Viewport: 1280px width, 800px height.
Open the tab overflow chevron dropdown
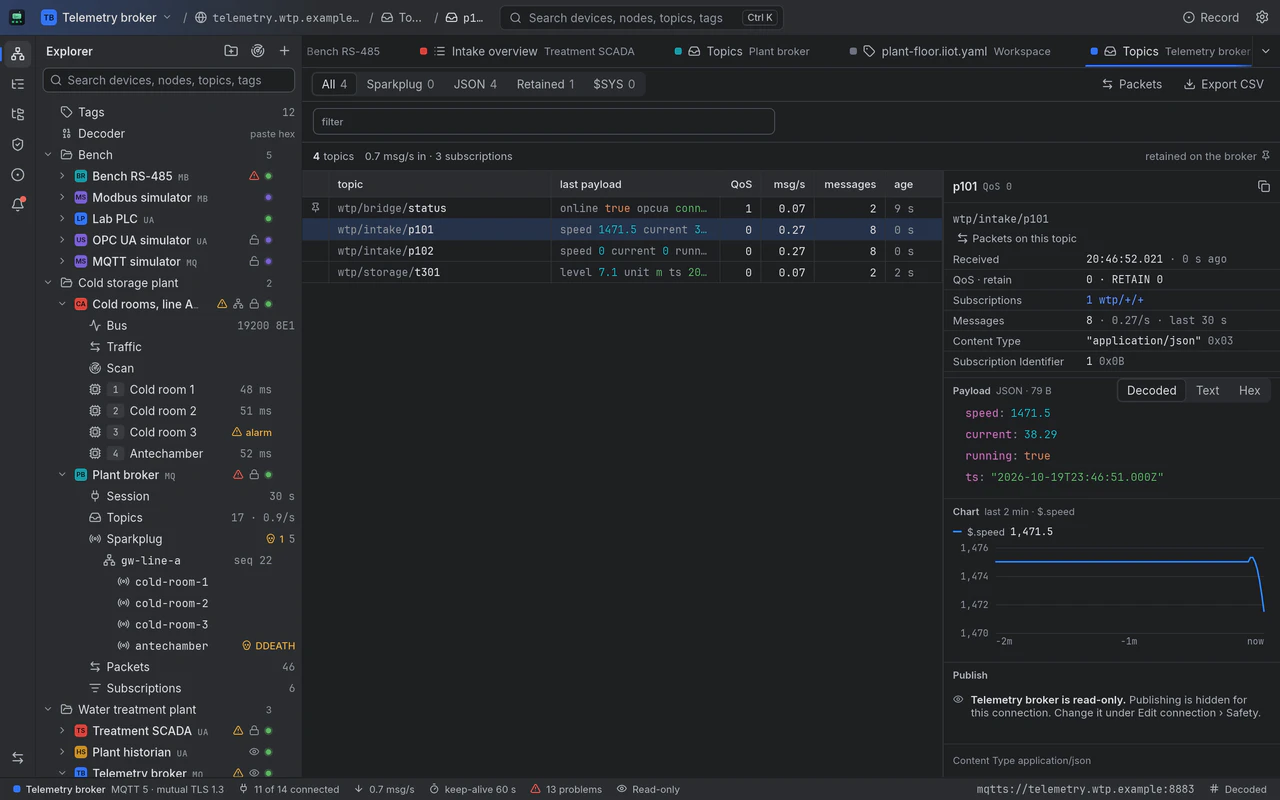1265,51
